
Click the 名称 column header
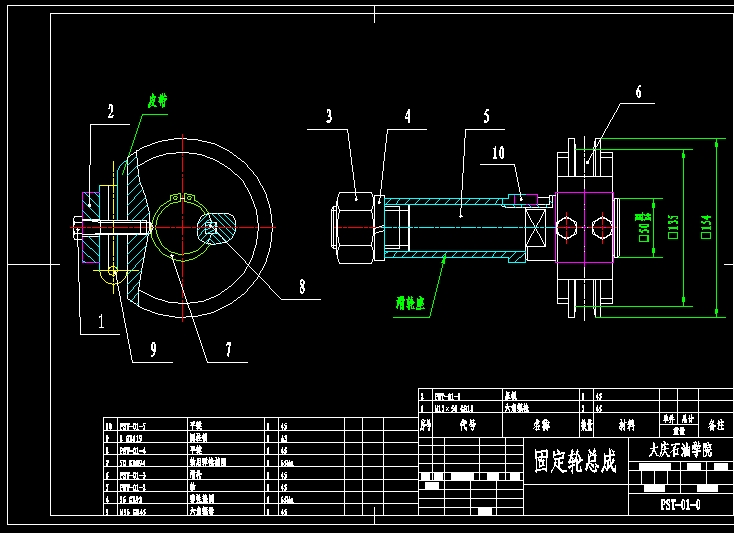[542, 425]
